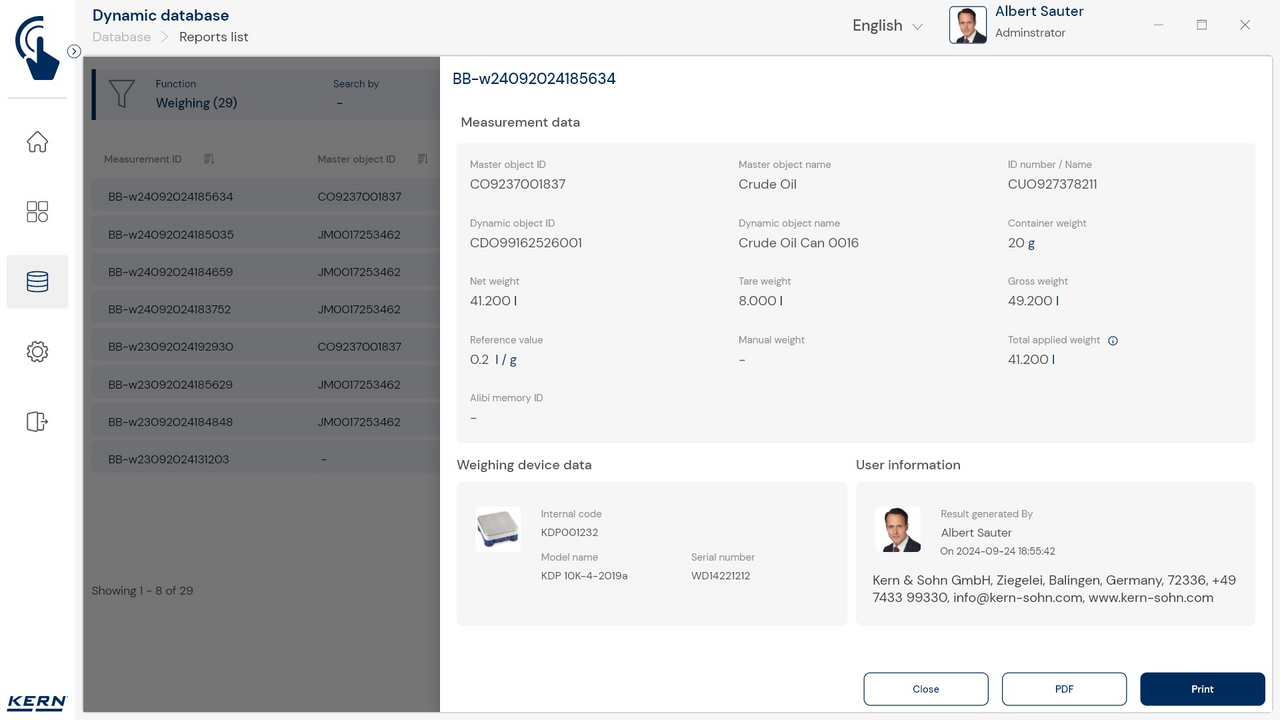Open the dashboard grid icon in sidebar

[x=37, y=212]
